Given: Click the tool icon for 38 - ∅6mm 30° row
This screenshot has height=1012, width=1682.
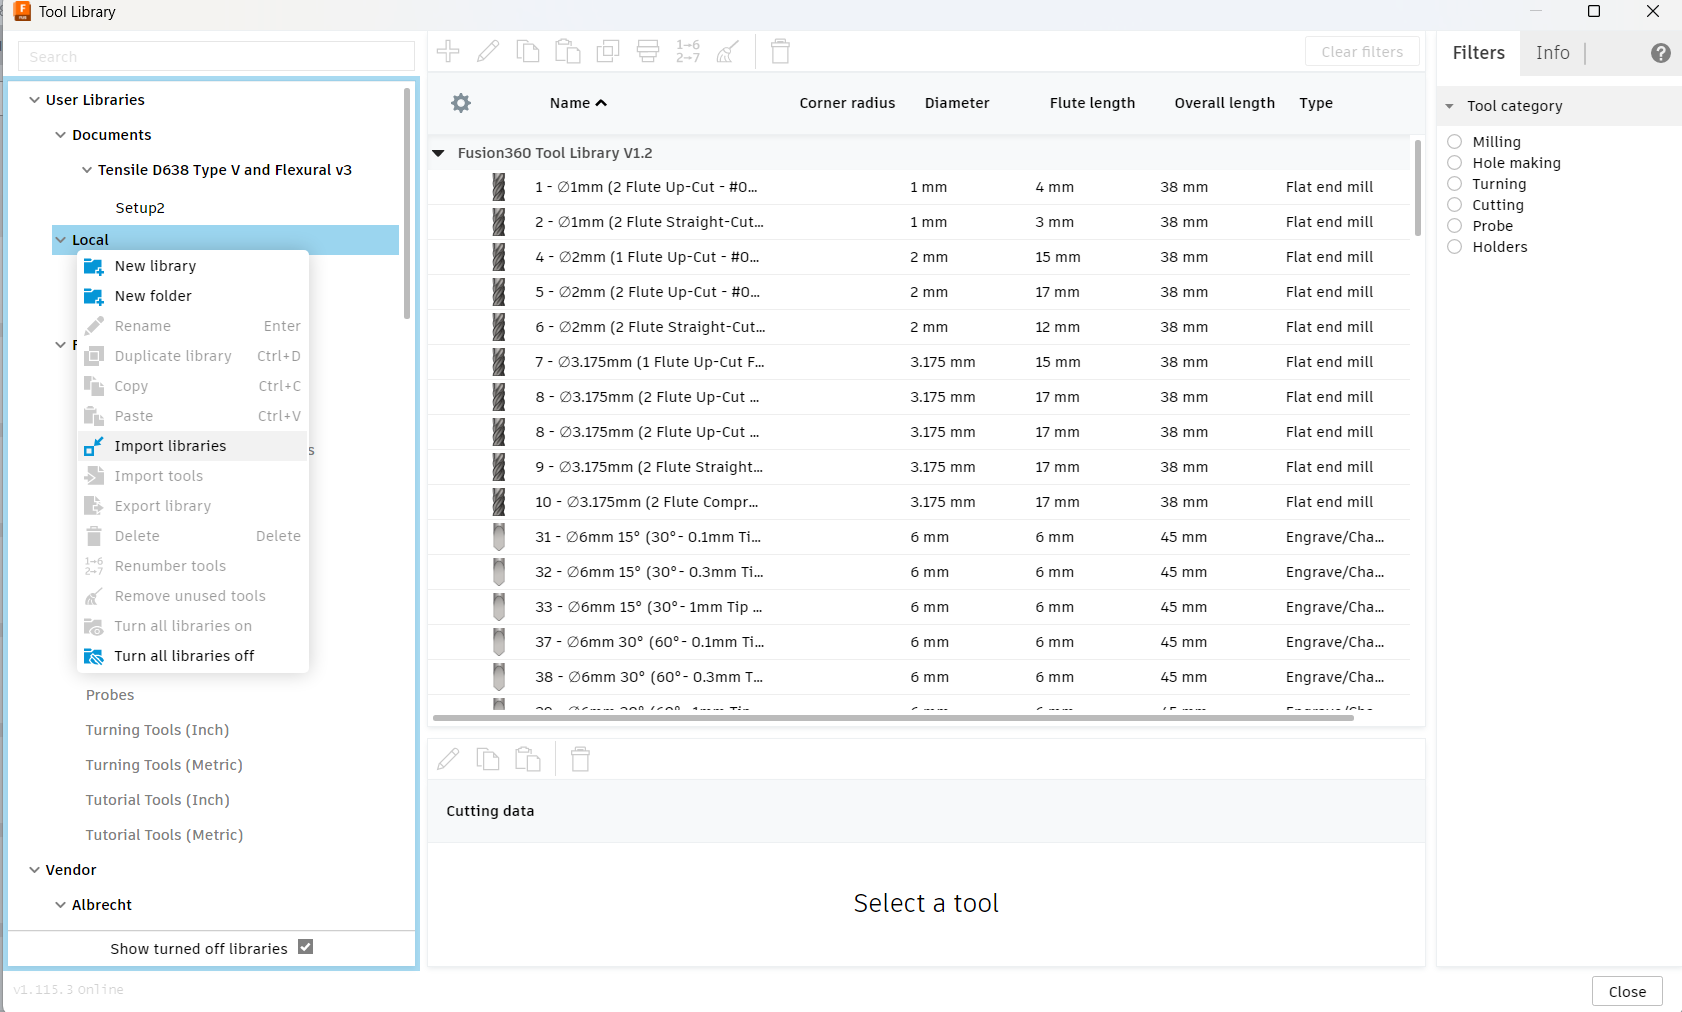Looking at the screenshot, I should [499, 677].
